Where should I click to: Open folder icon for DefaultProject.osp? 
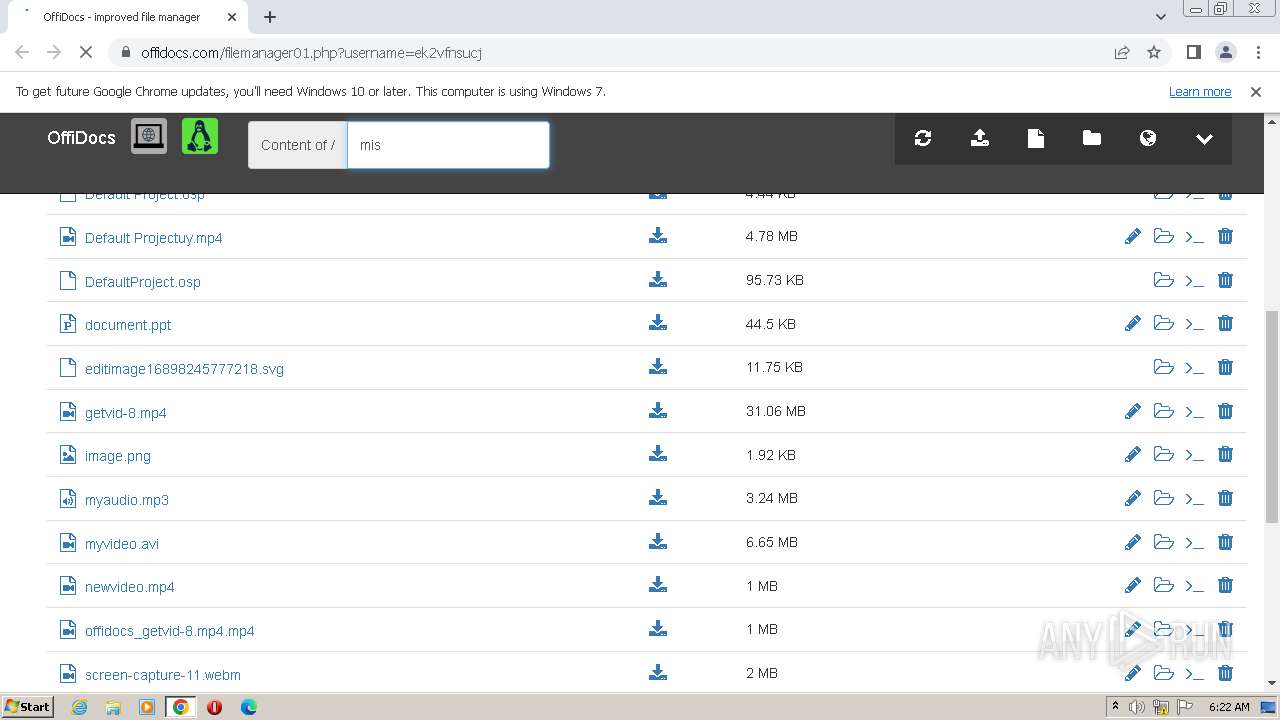tap(1163, 280)
